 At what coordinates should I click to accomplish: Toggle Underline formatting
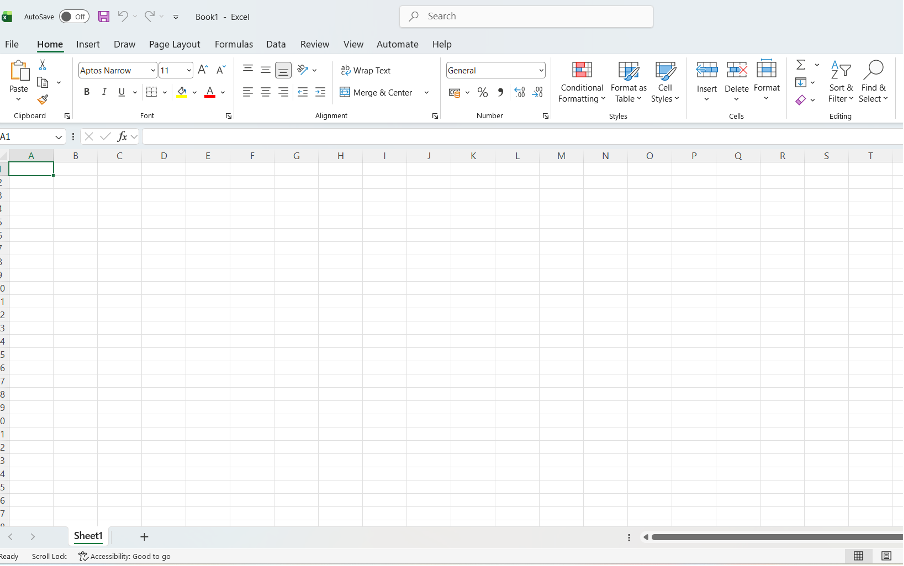(121, 92)
